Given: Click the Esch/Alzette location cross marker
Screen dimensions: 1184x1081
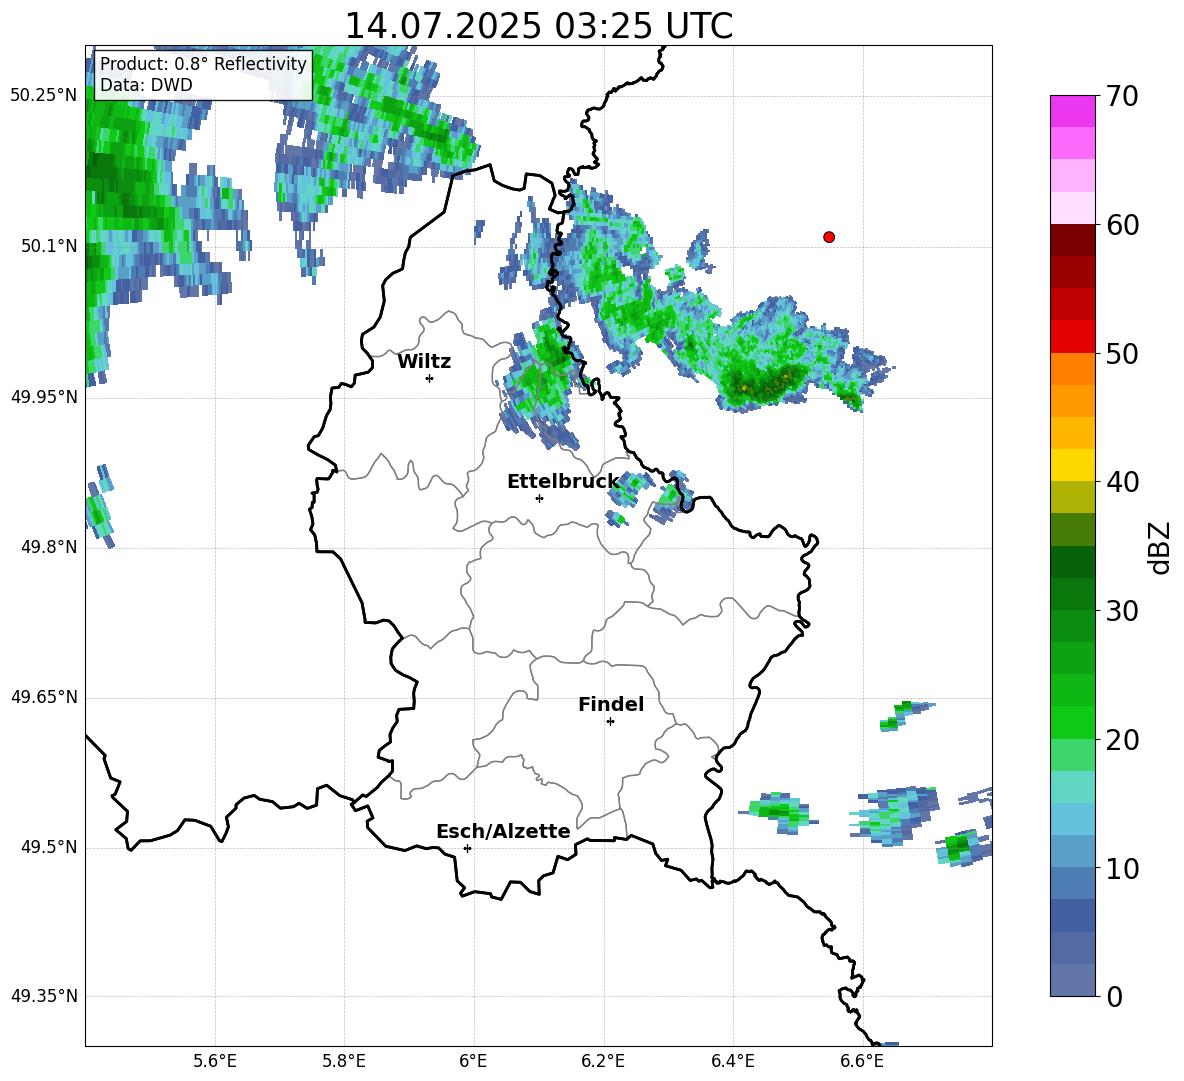Looking at the screenshot, I should pyautogui.click(x=467, y=848).
